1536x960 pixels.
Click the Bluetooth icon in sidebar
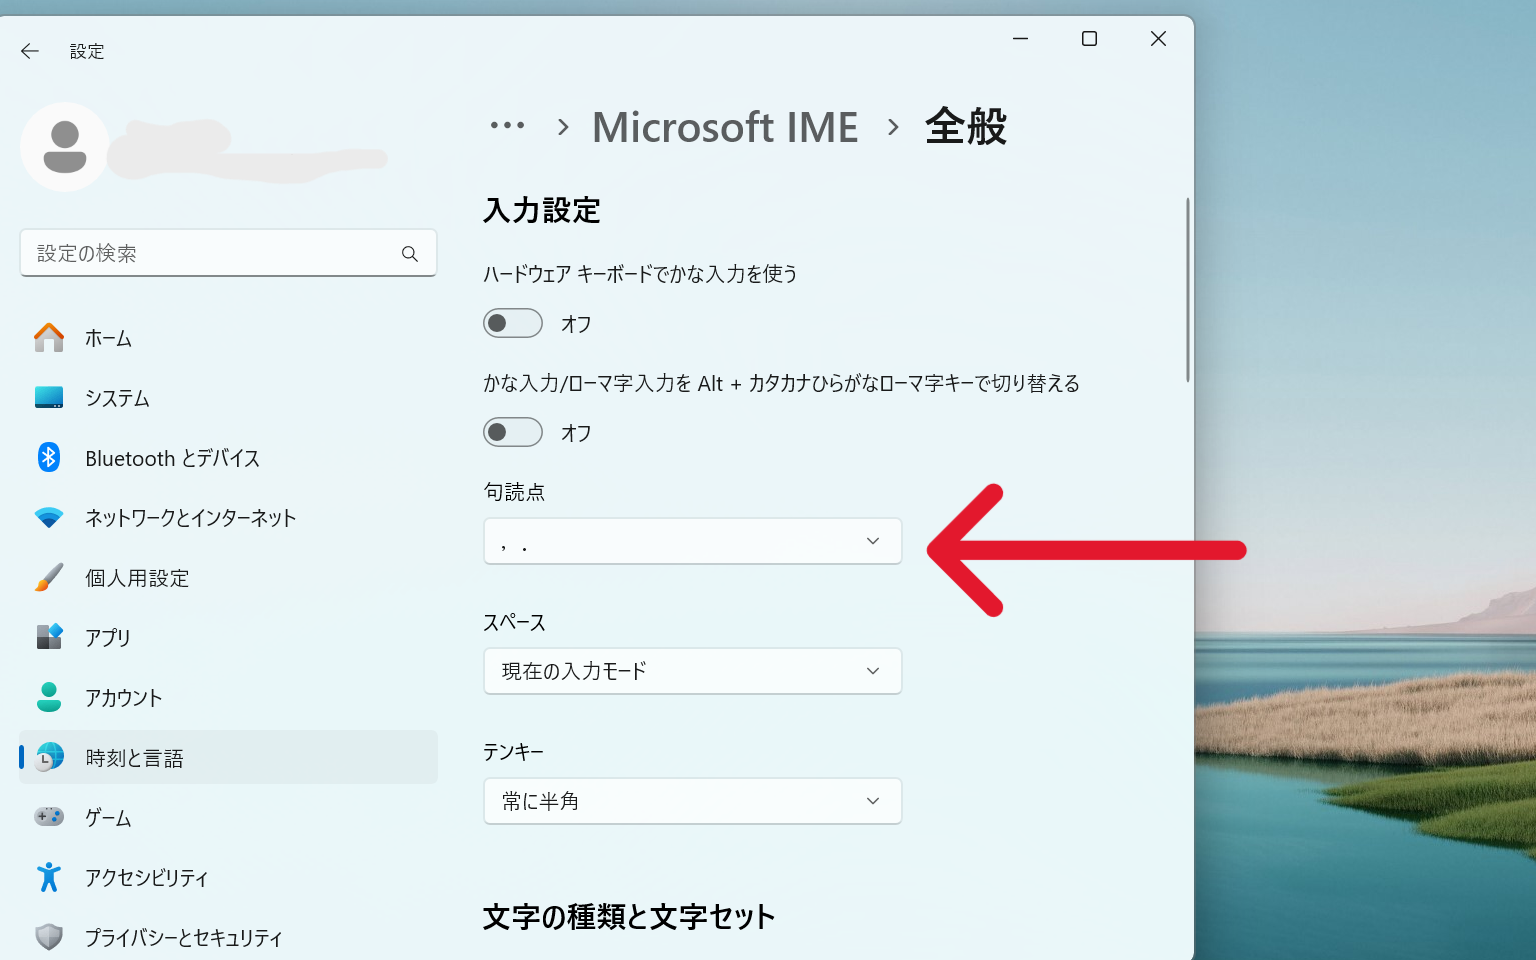coord(49,457)
